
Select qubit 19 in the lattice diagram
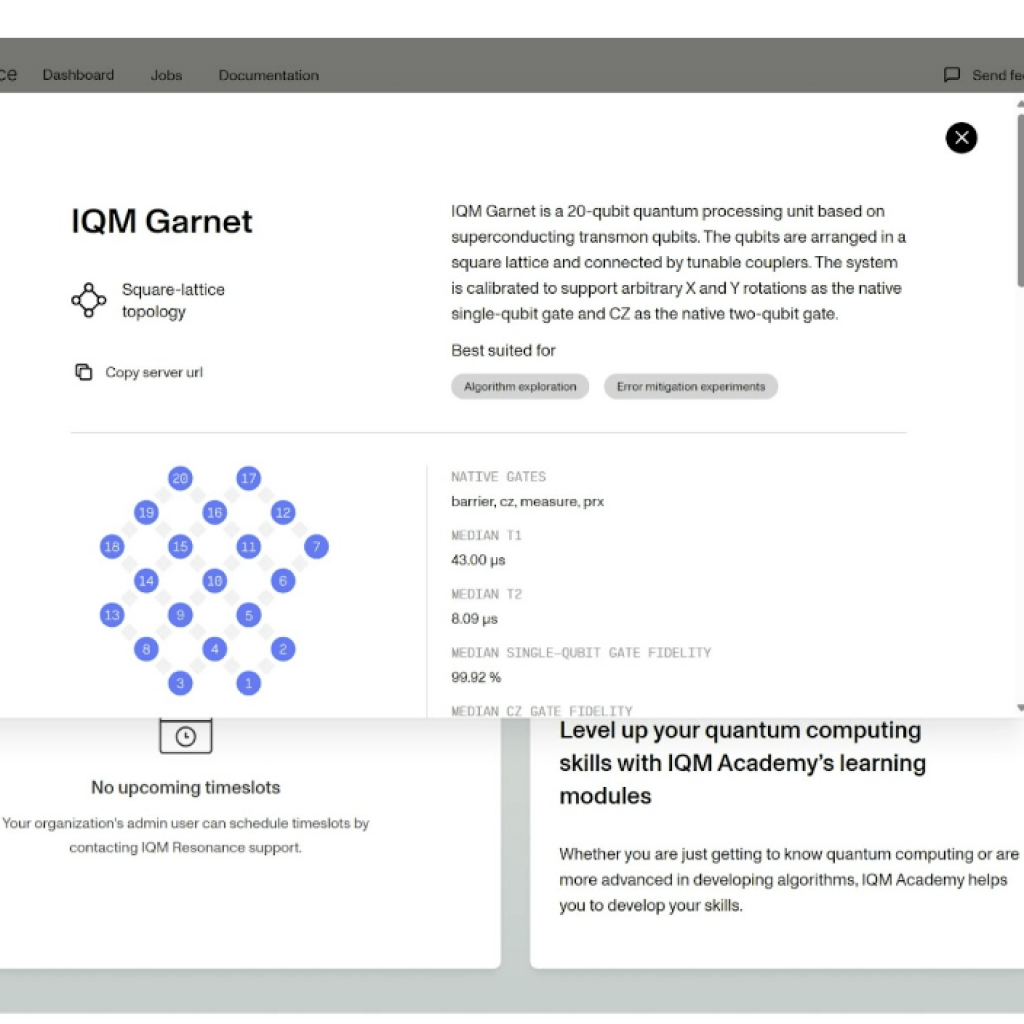(x=146, y=512)
